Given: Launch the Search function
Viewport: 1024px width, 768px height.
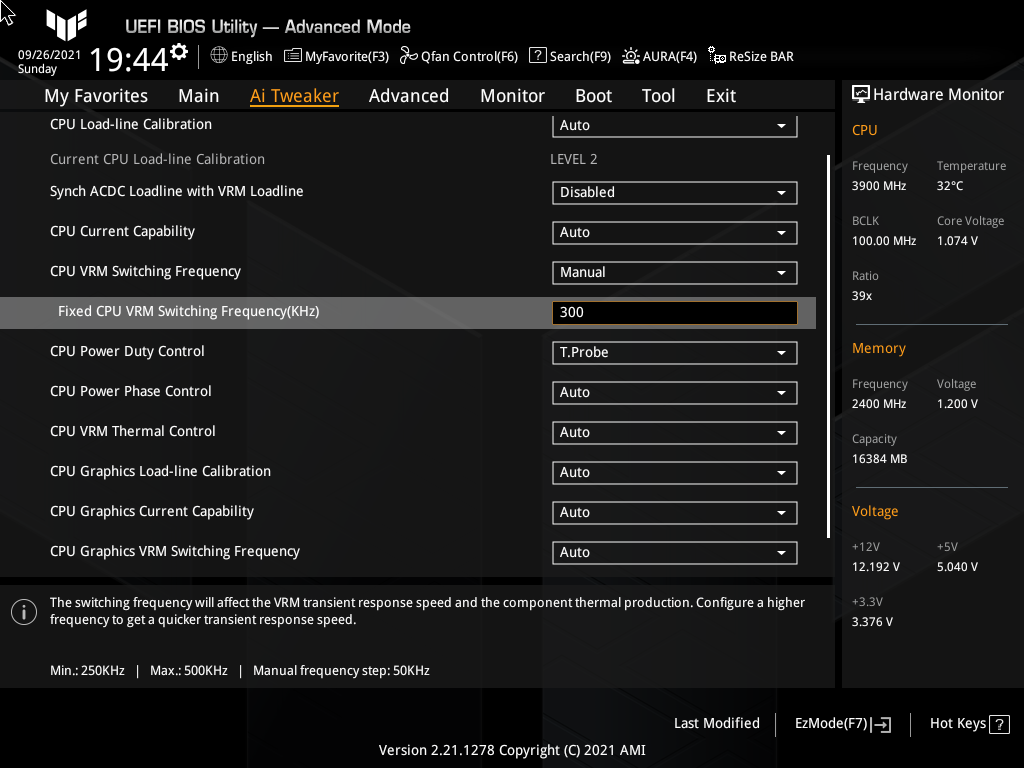Looking at the screenshot, I should [570, 56].
